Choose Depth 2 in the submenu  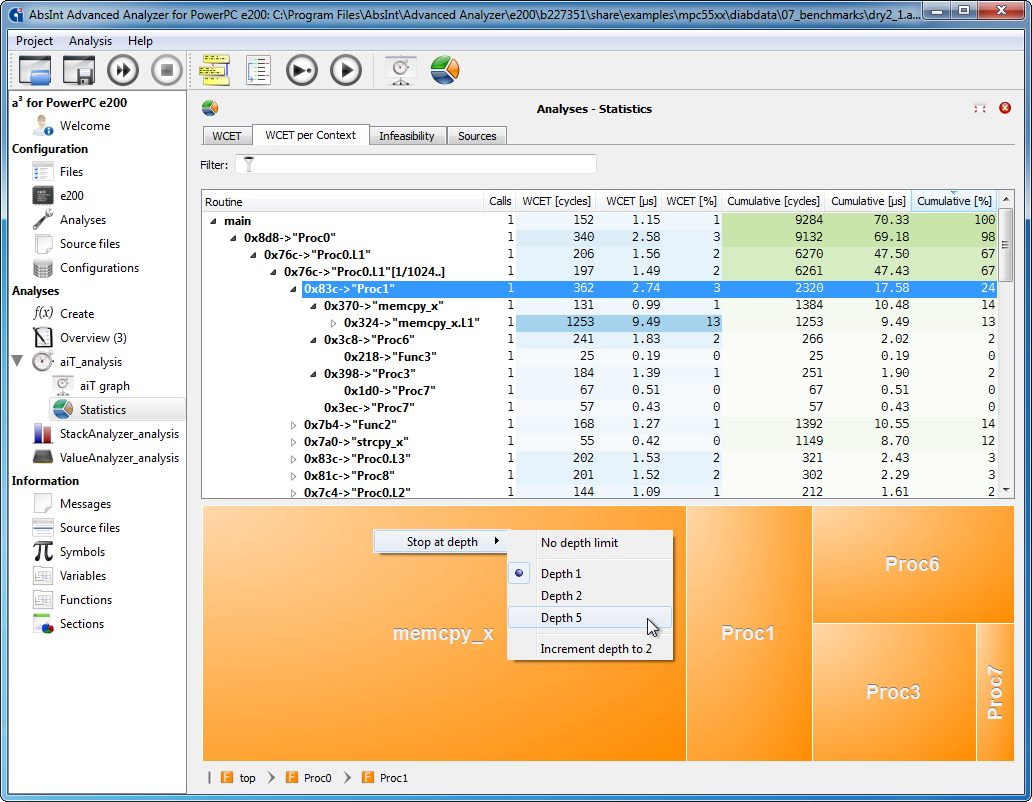click(590, 595)
